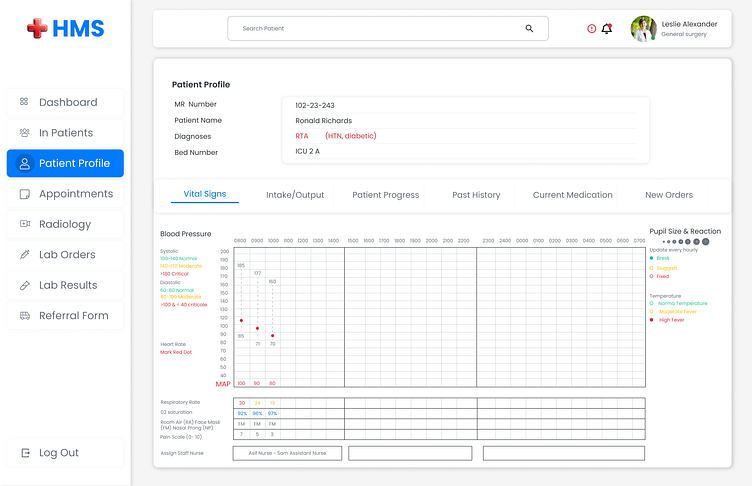Open the Current Medication tab

click(x=573, y=195)
